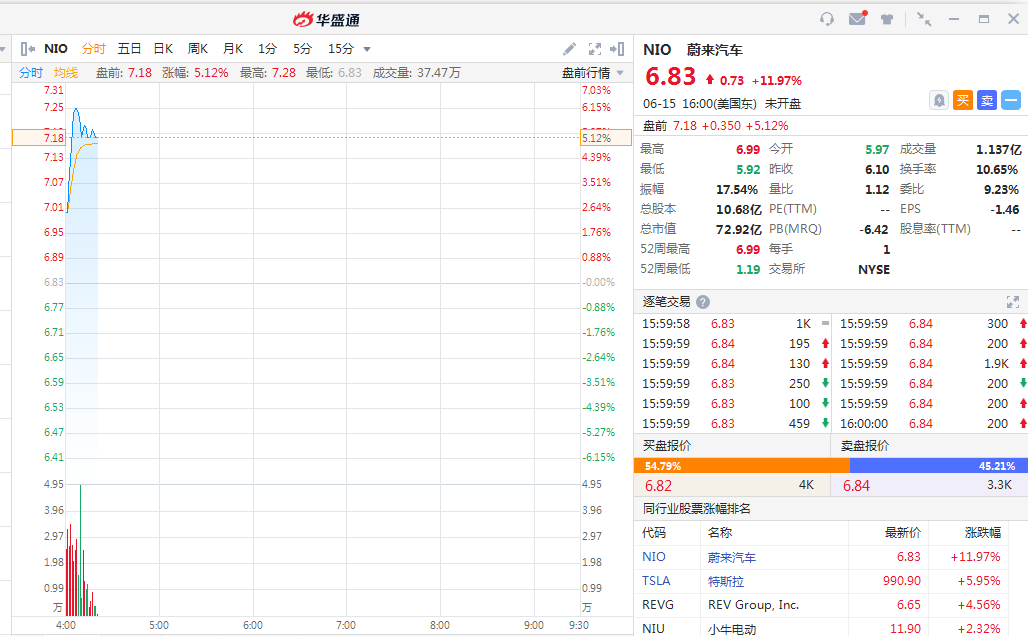Switch to the 日K chart tab
The height and width of the screenshot is (636, 1028).
162,48
